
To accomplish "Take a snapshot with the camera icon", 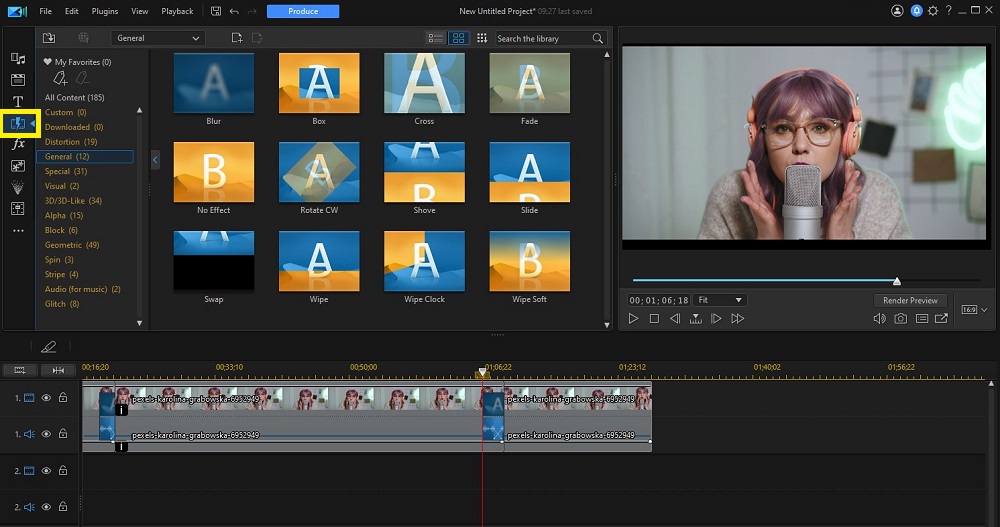I will tap(900, 319).
